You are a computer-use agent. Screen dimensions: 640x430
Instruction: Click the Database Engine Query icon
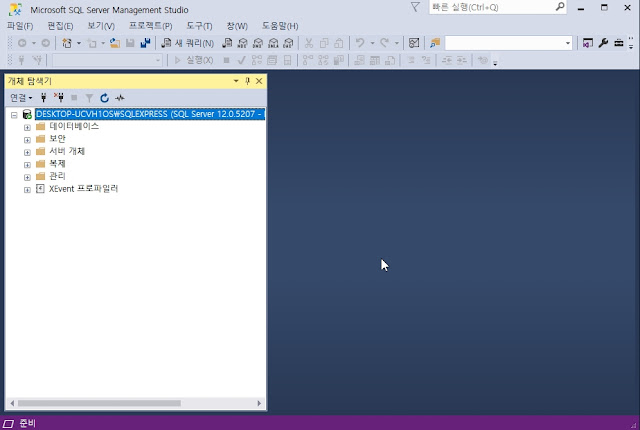(x=227, y=43)
